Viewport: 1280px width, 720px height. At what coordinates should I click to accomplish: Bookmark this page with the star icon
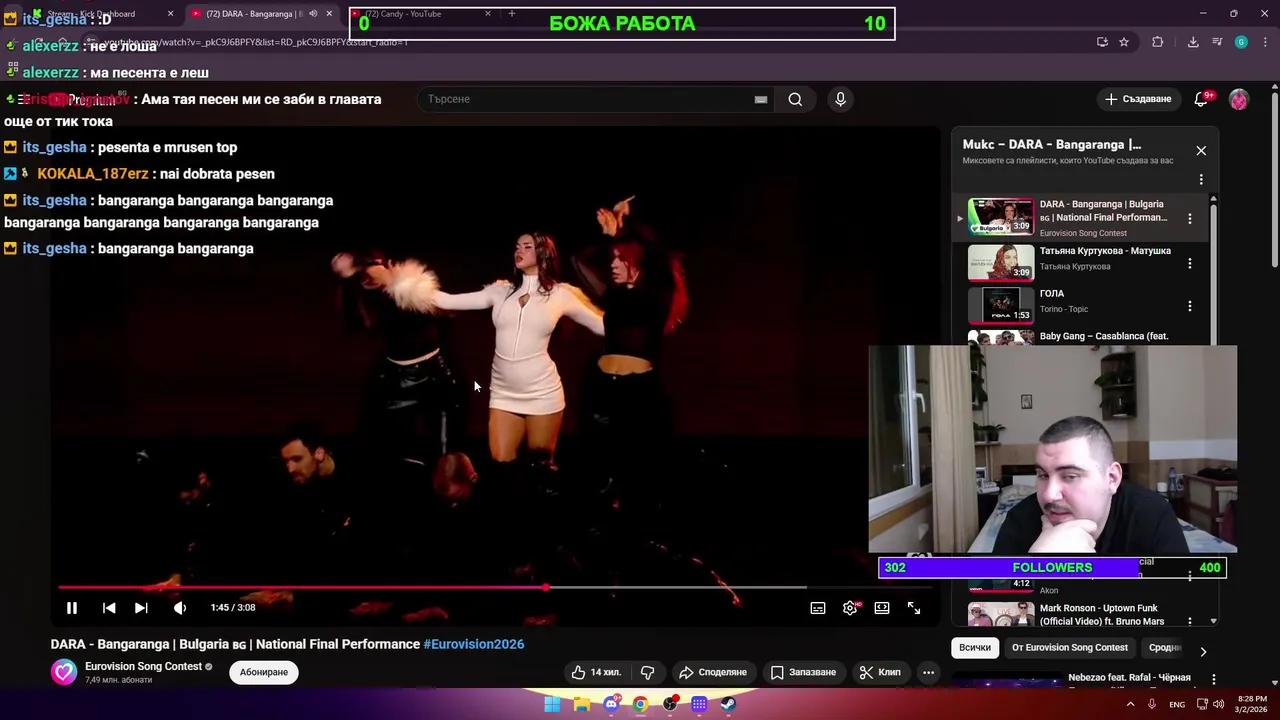1124,42
